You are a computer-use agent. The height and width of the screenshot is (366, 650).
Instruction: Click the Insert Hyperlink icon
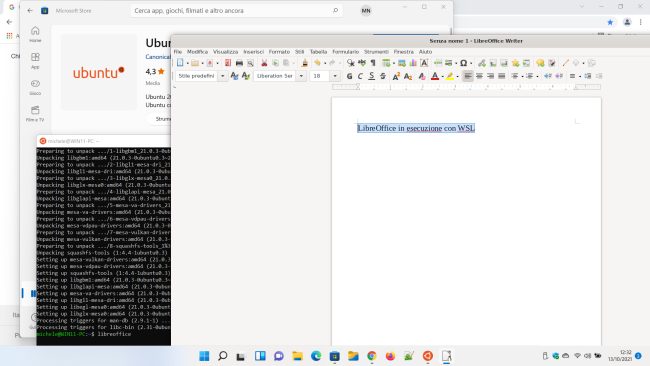coord(482,63)
